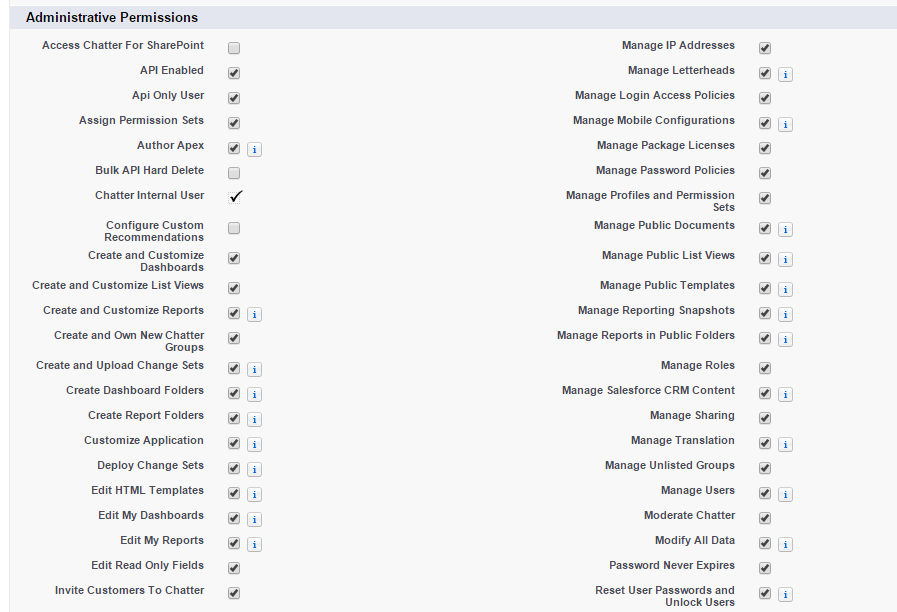The image size is (897, 612).
Task: Show info for Create and Upload Change Sets
Action: pyautogui.click(x=255, y=369)
